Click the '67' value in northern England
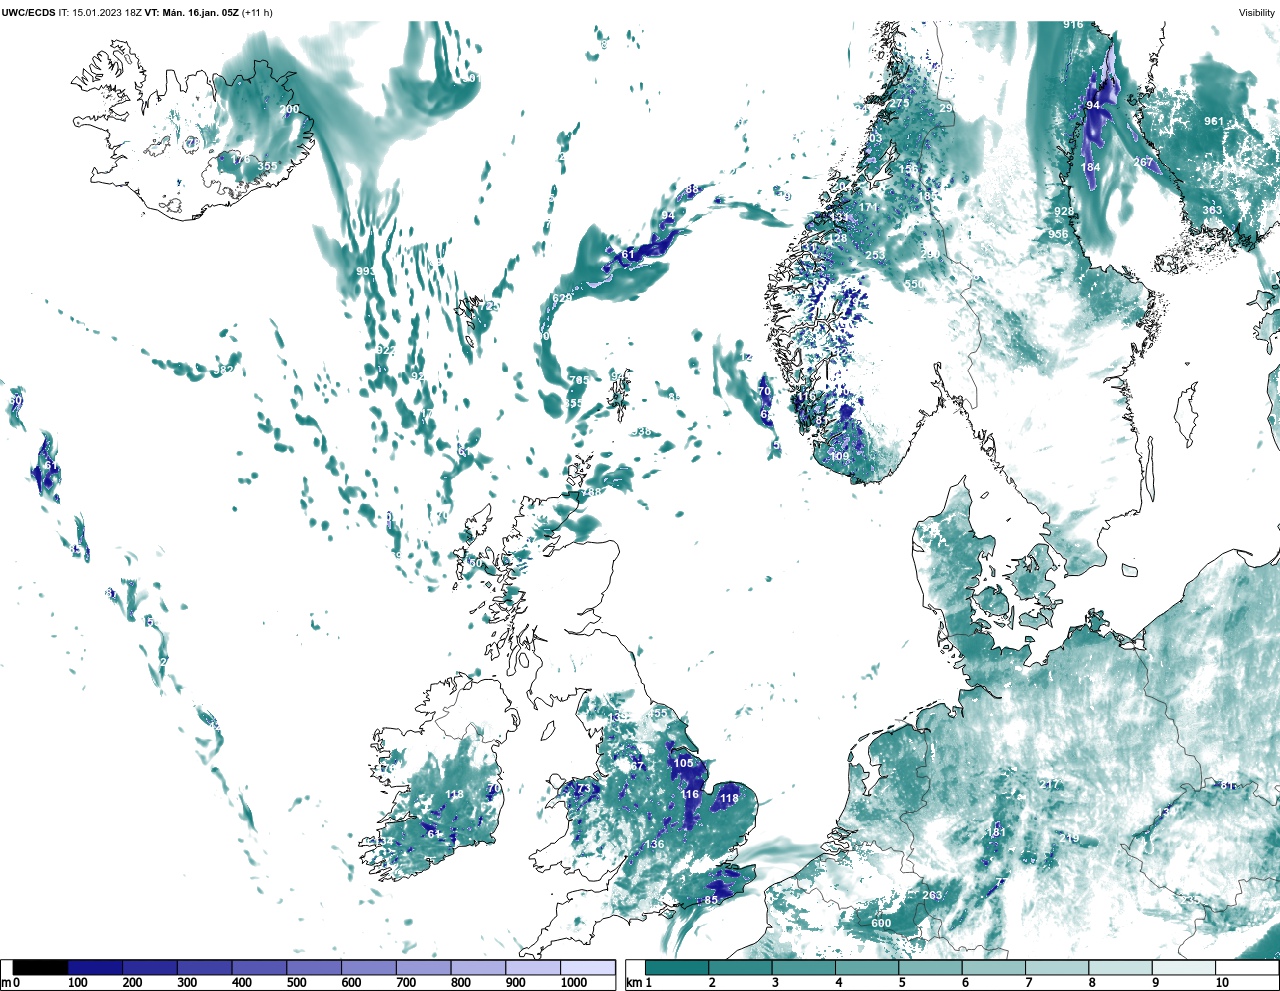Viewport: 1280px width, 991px height. pos(637,766)
